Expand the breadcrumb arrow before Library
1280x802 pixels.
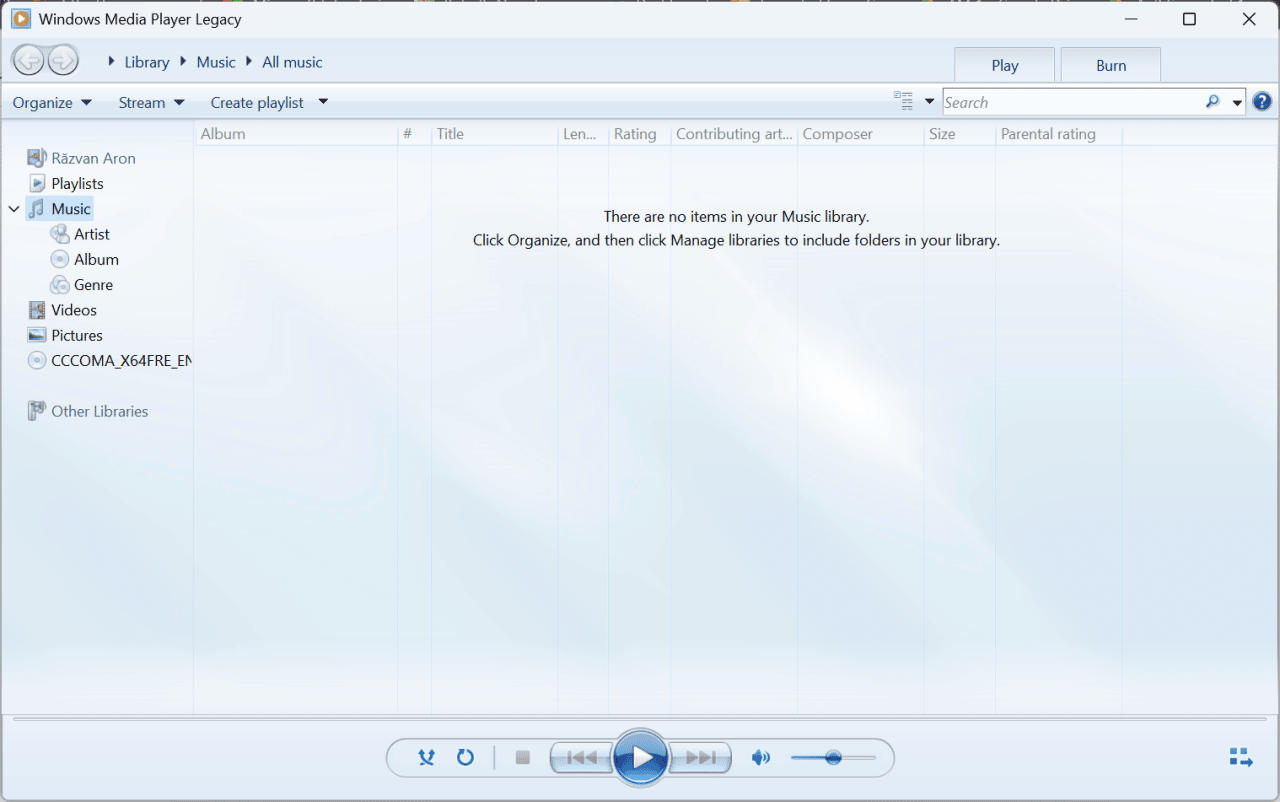point(112,61)
